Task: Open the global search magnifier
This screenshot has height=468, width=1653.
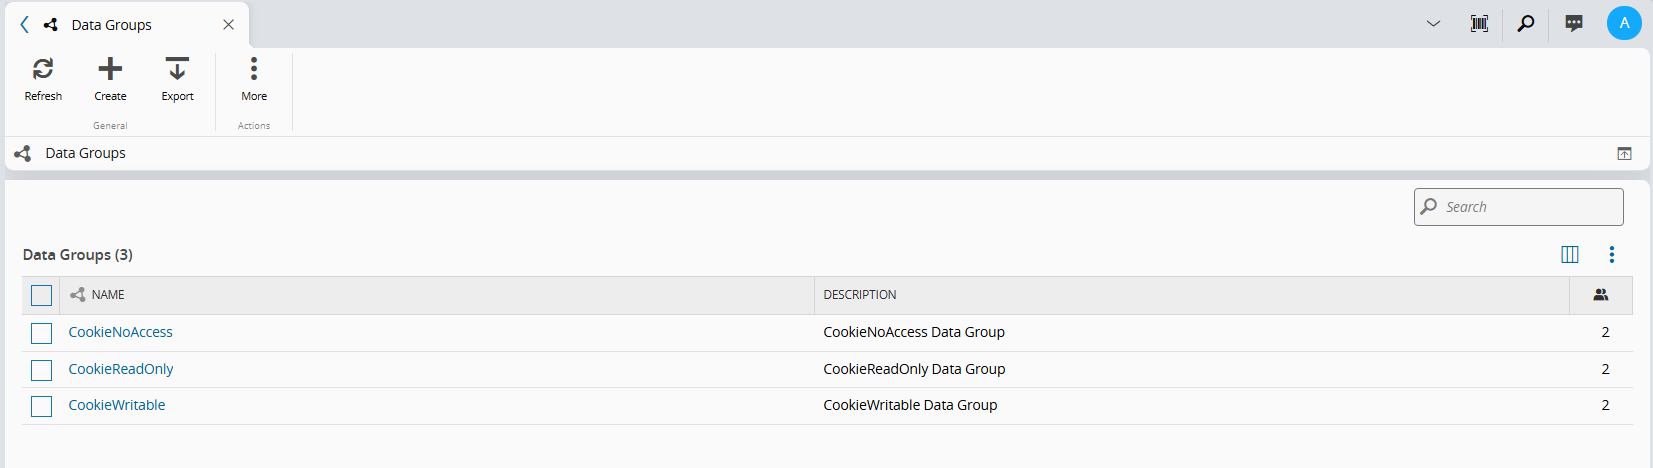Action: pos(1525,23)
